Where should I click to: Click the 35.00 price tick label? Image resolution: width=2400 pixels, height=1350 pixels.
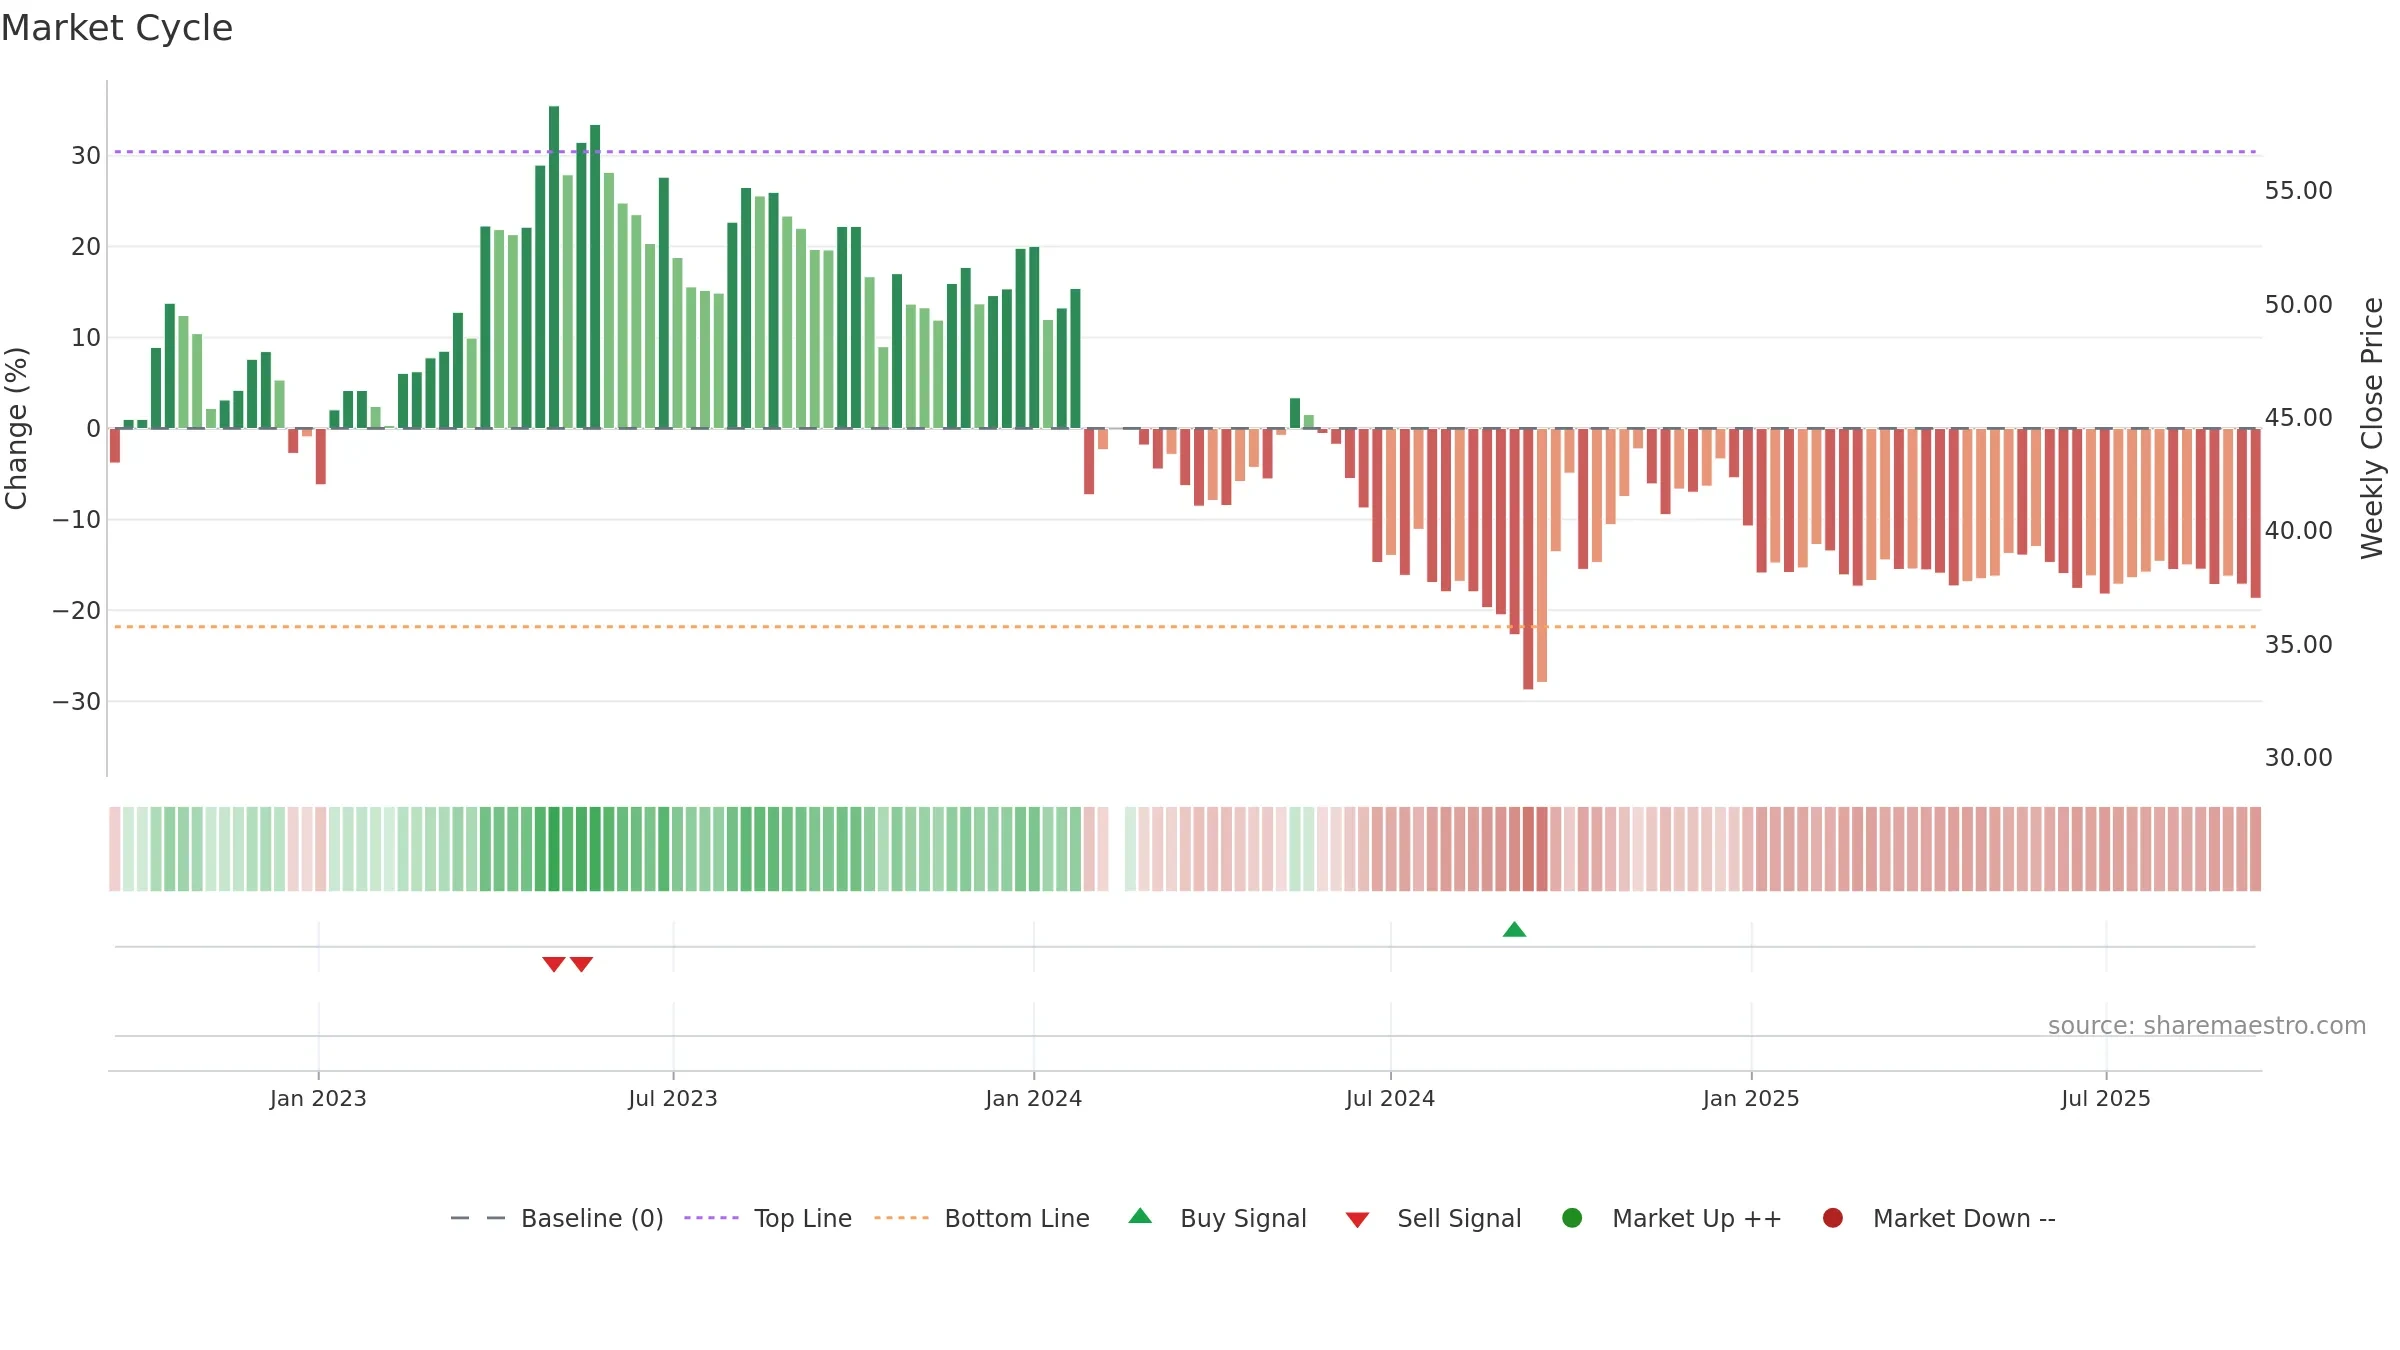[x=2298, y=644]
